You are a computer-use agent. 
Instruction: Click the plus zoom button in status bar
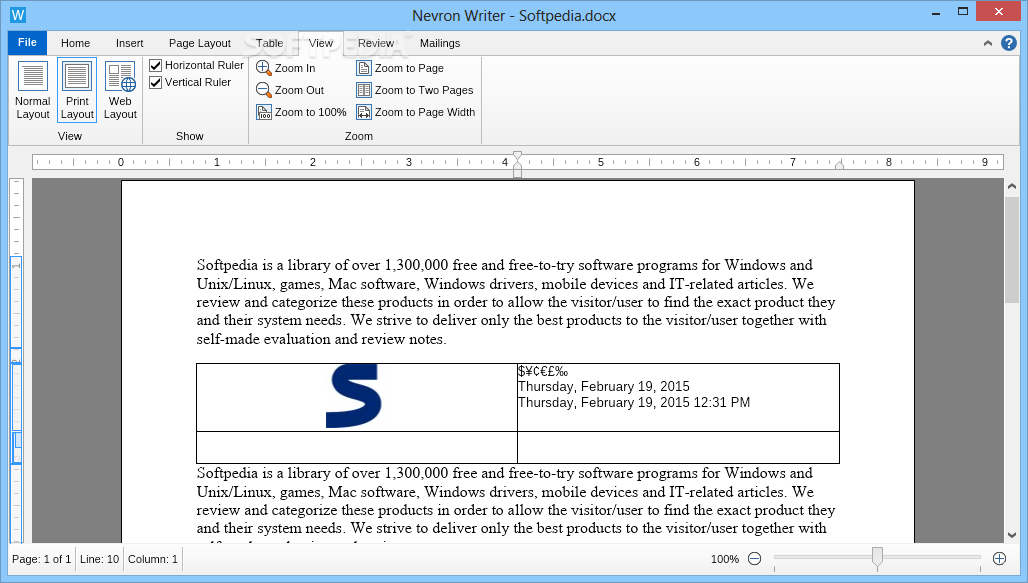999,559
